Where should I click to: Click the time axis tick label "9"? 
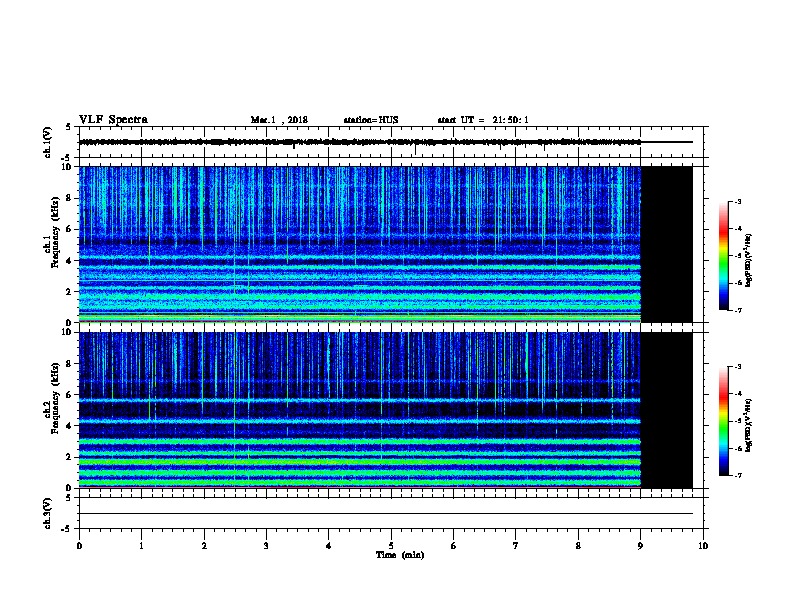640,545
